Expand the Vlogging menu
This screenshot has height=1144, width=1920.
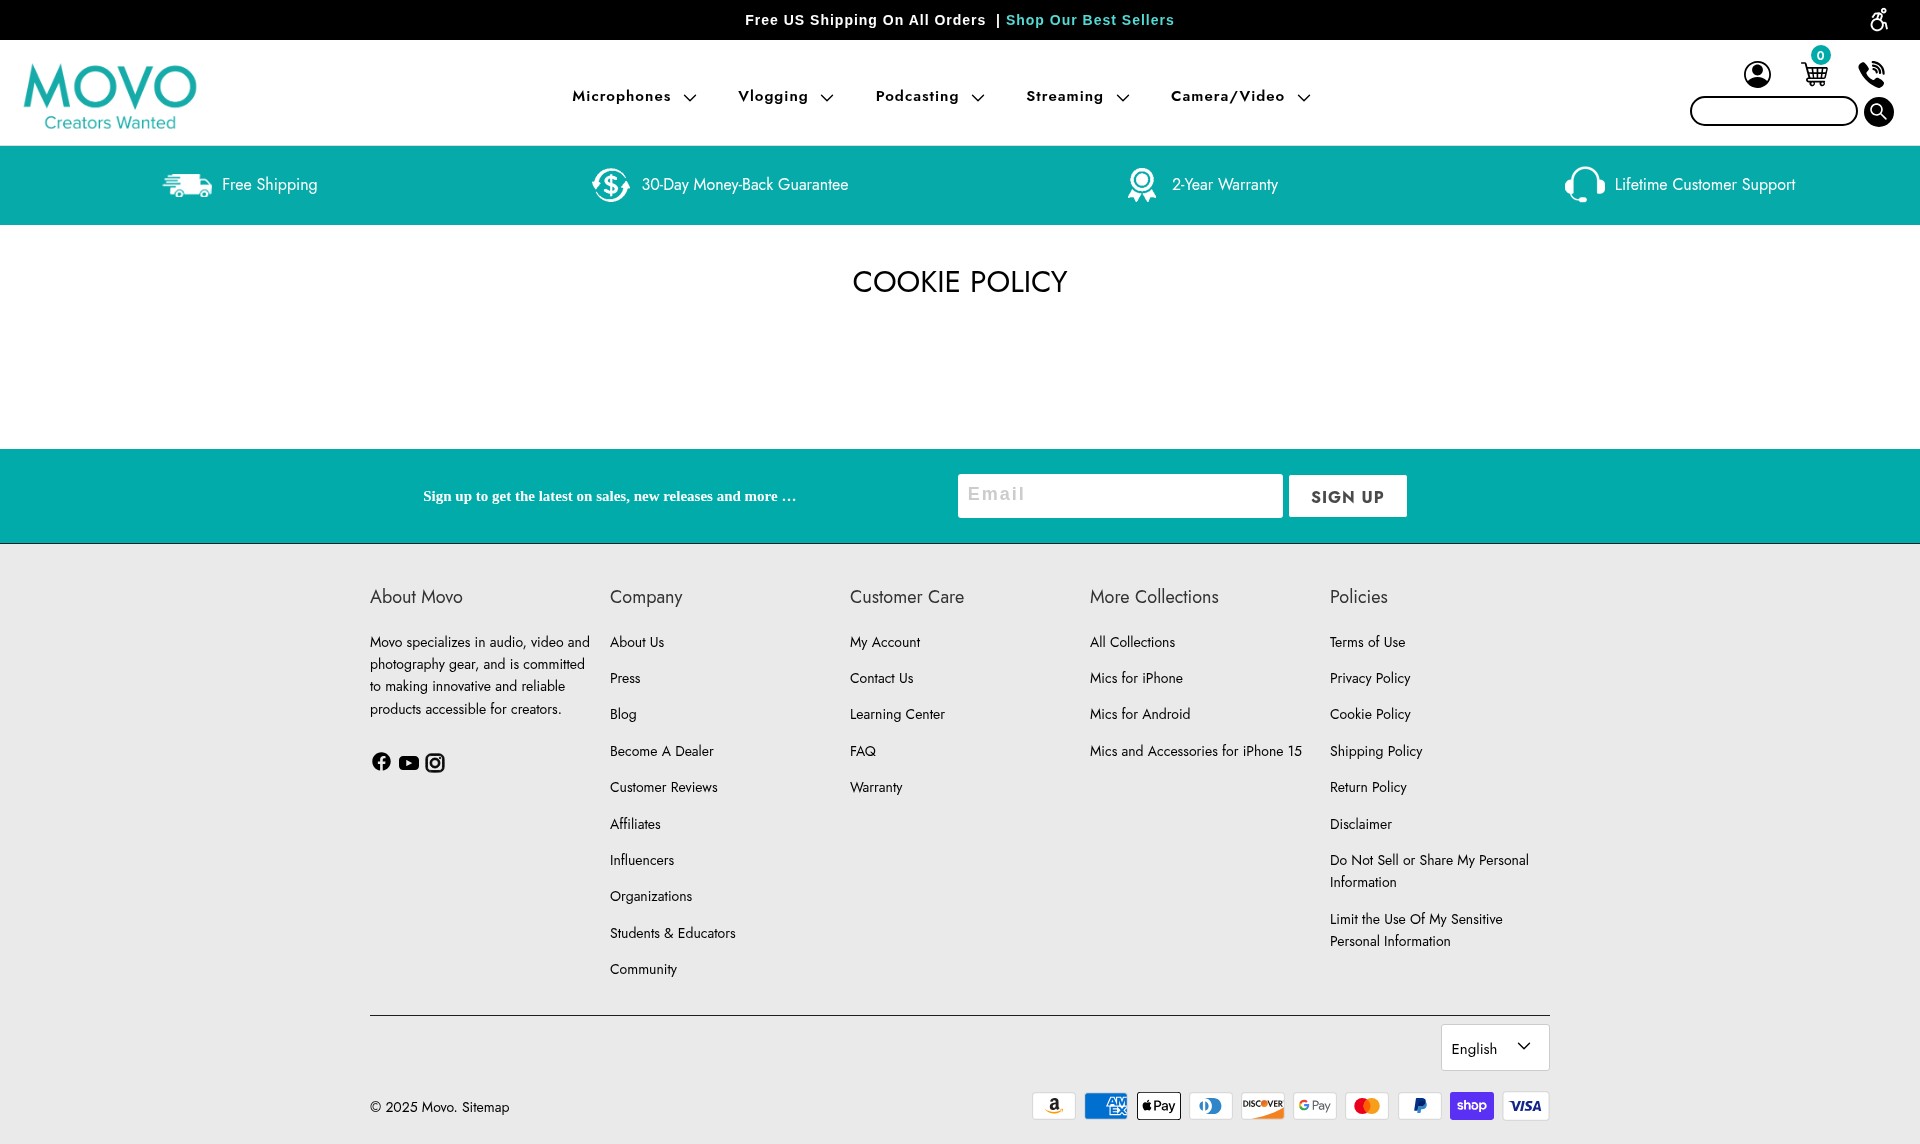(x=786, y=97)
